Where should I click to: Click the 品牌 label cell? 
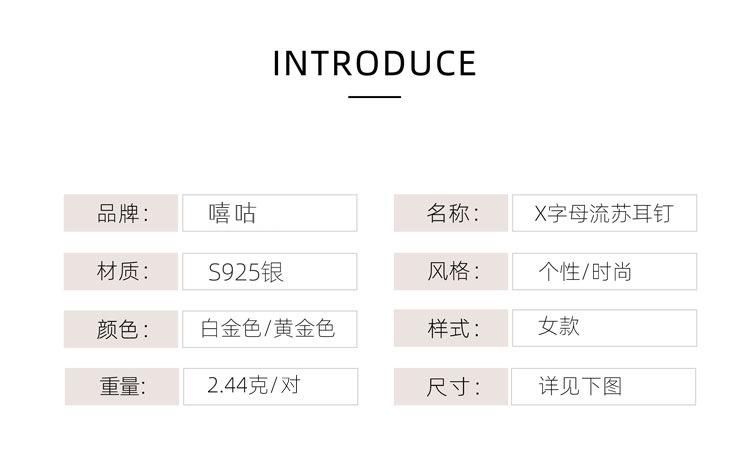coord(121,213)
